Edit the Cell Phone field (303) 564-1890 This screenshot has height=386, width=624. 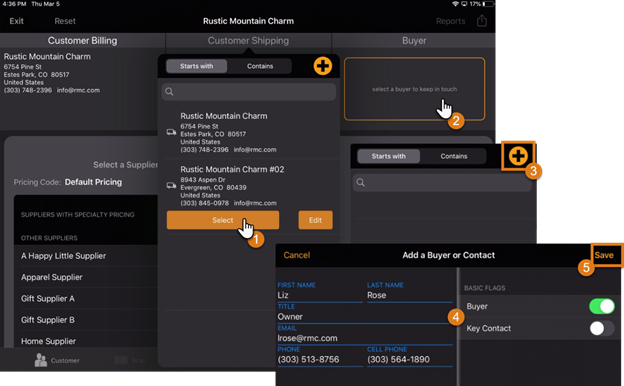[x=410, y=360]
